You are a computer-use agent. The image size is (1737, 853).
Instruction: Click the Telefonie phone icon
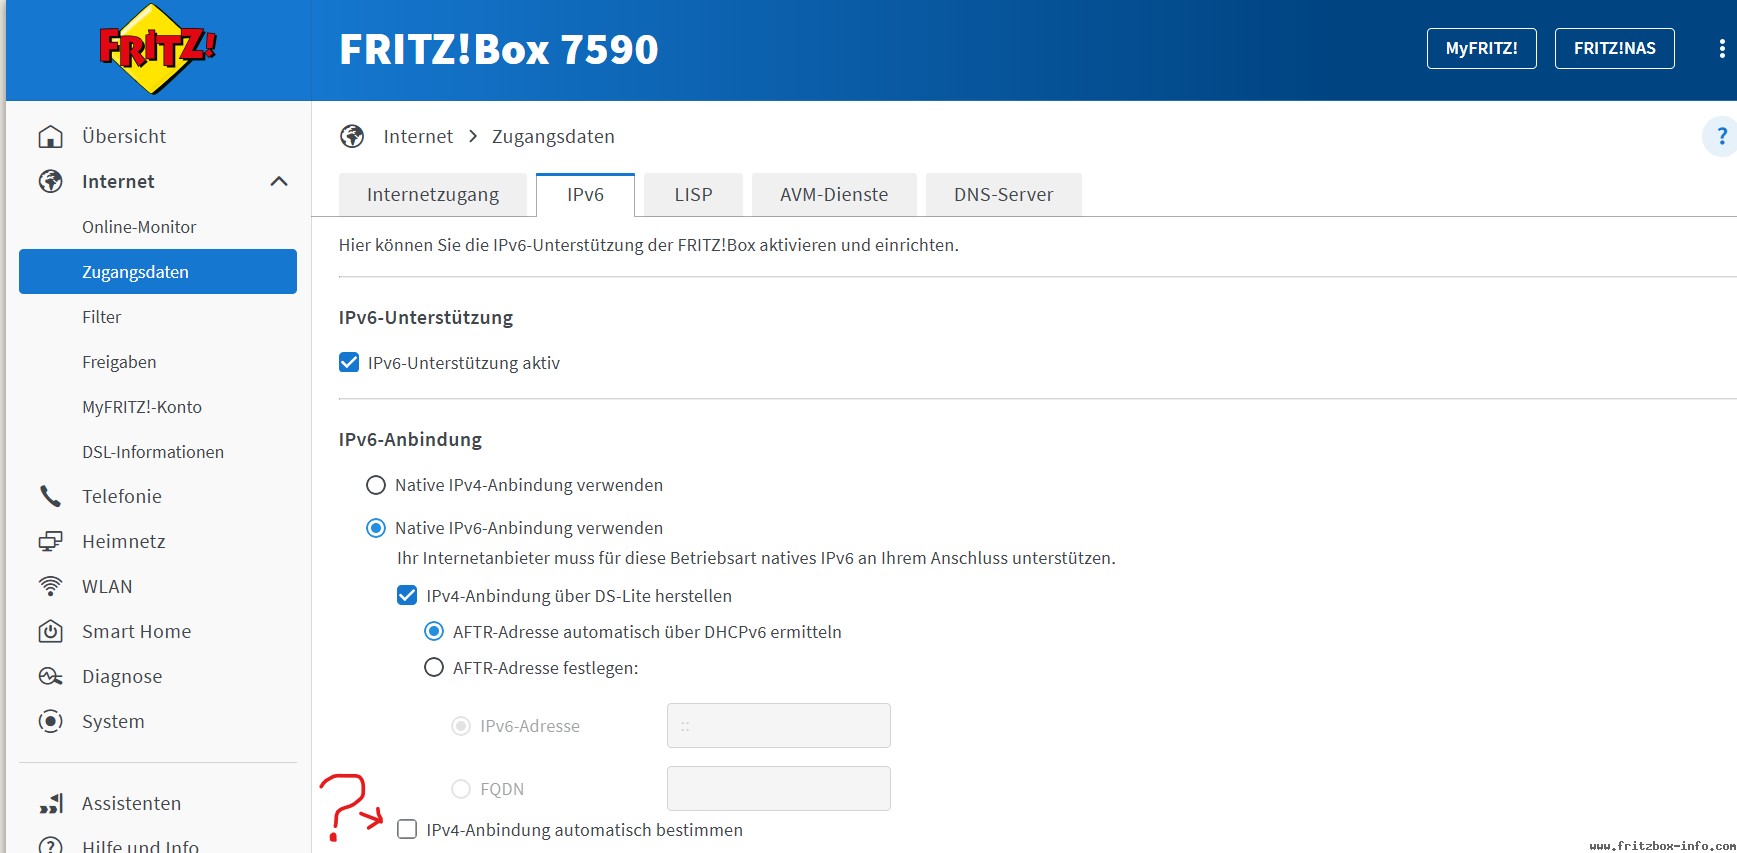click(50, 496)
